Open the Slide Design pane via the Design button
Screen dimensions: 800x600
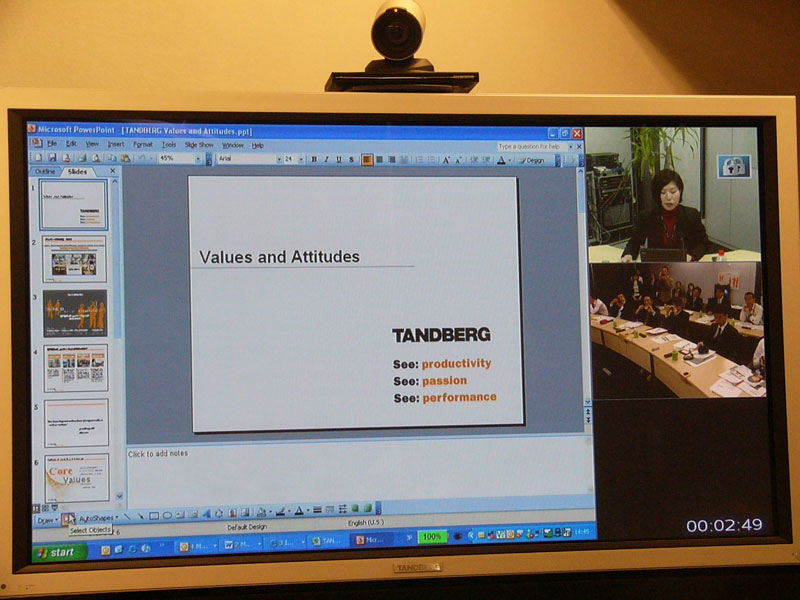(531, 160)
